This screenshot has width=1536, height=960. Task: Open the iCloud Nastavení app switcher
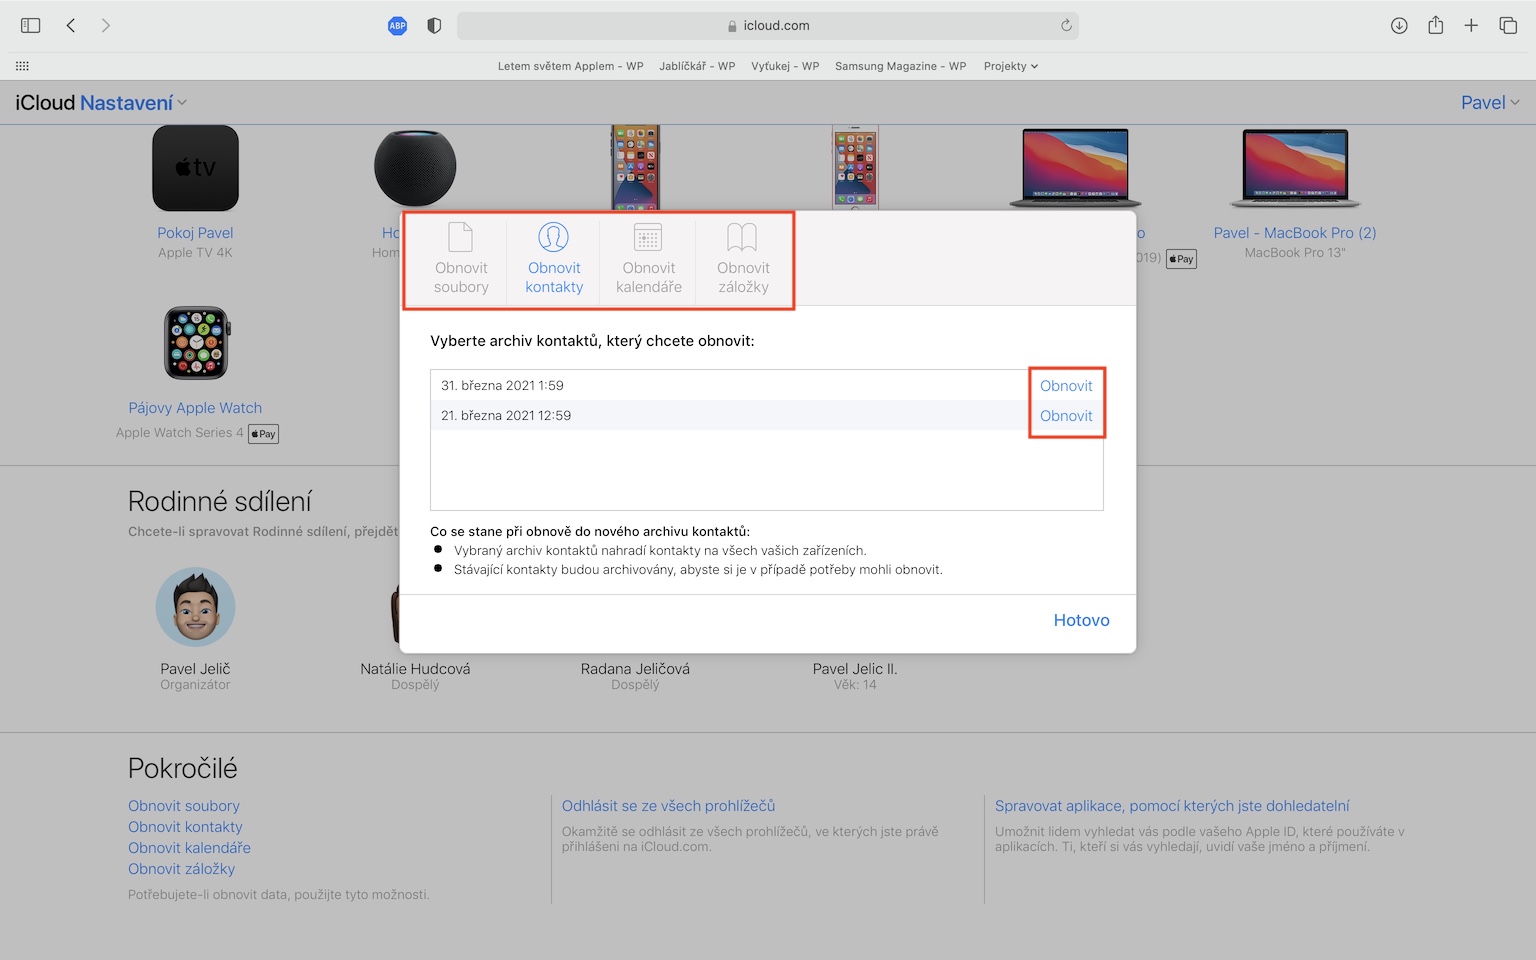click(x=101, y=103)
